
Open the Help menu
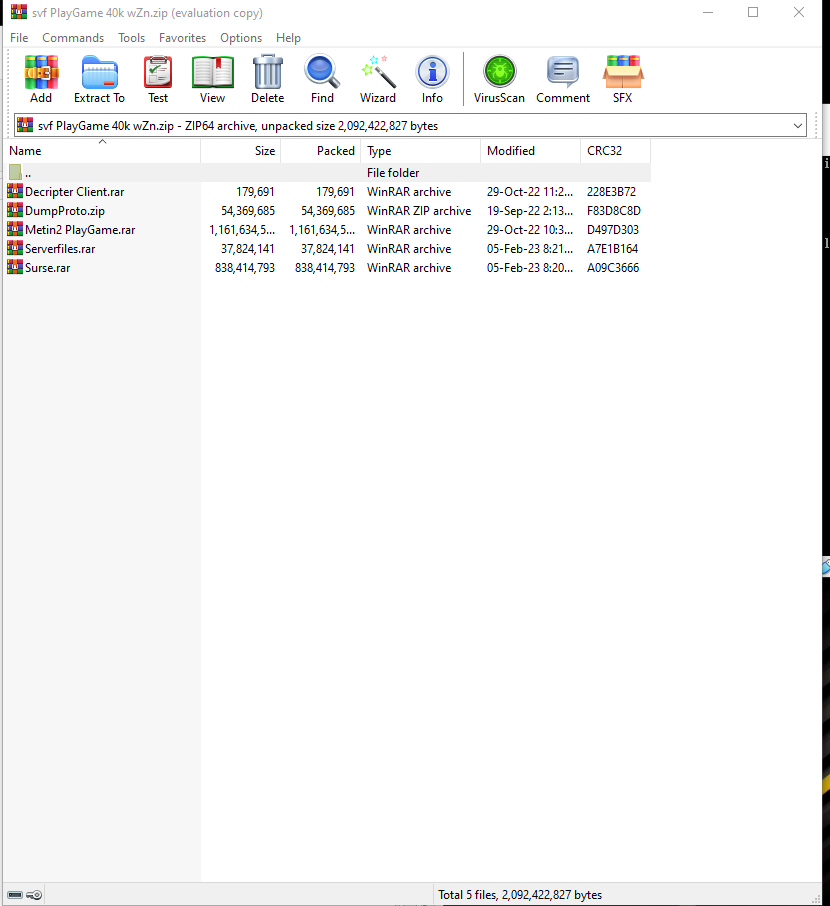point(288,38)
